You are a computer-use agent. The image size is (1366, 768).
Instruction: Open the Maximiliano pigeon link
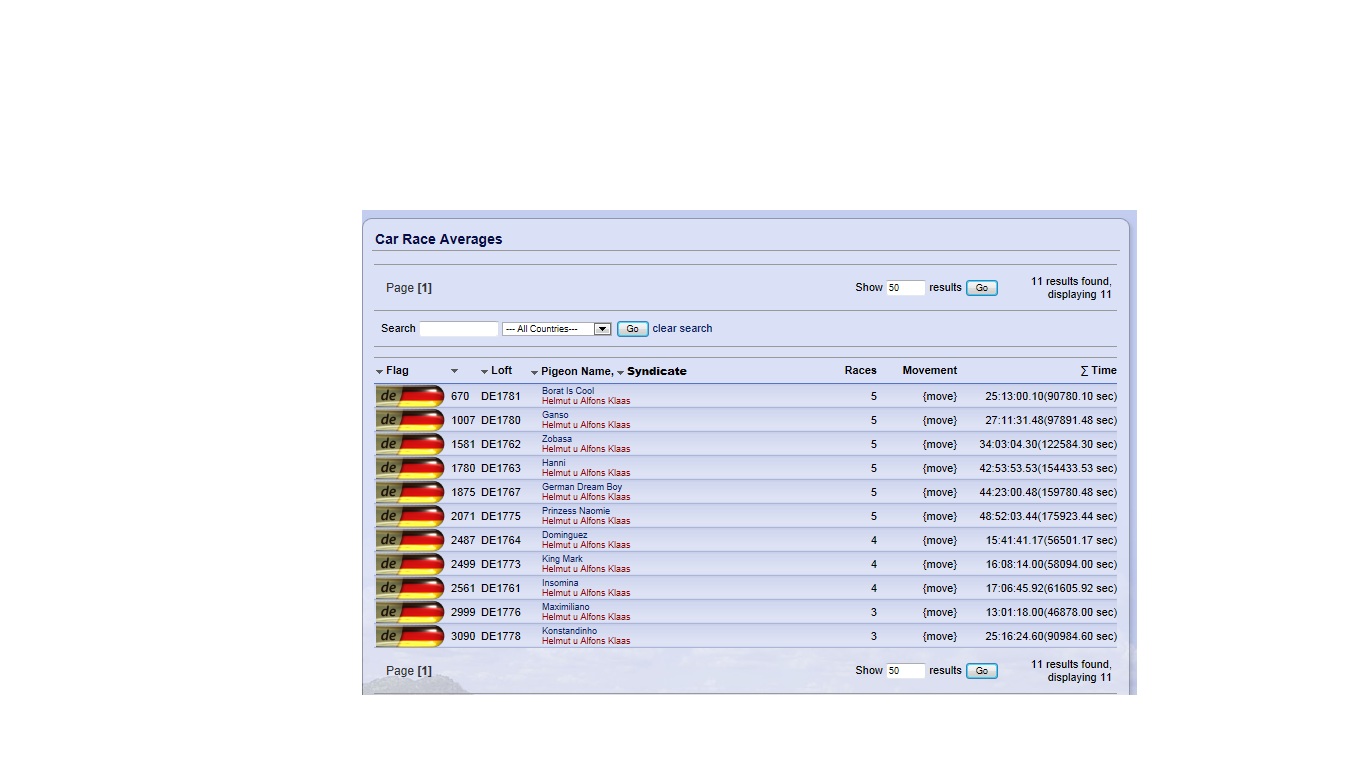click(x=566, y=607)
